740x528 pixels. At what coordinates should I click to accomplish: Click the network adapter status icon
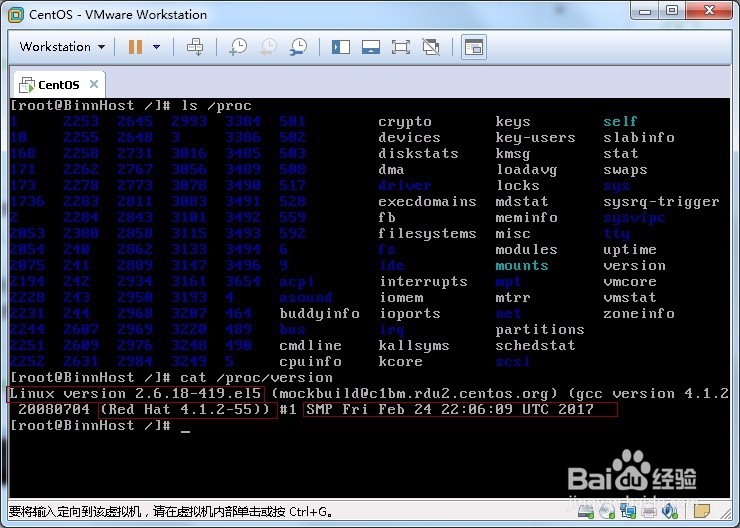(x=628, y=511)
